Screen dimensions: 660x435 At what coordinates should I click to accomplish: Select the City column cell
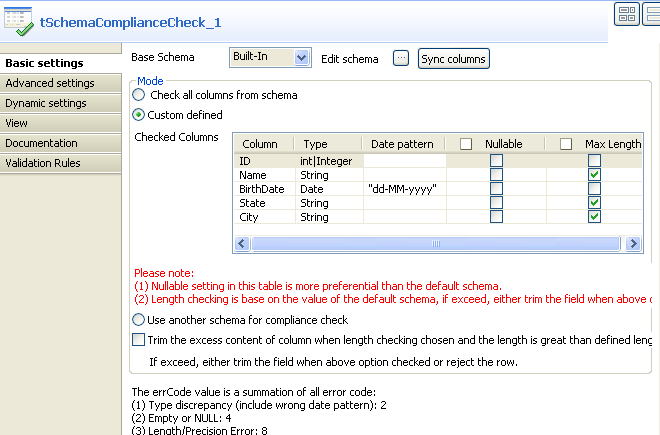265,217
